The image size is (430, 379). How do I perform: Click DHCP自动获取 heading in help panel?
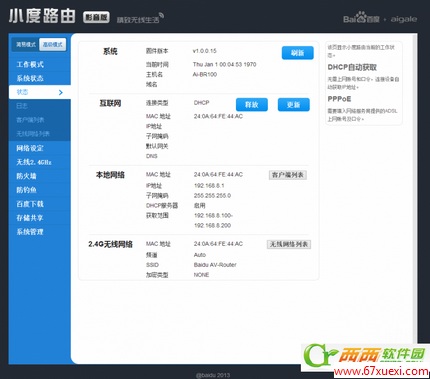tap(352, 68)
